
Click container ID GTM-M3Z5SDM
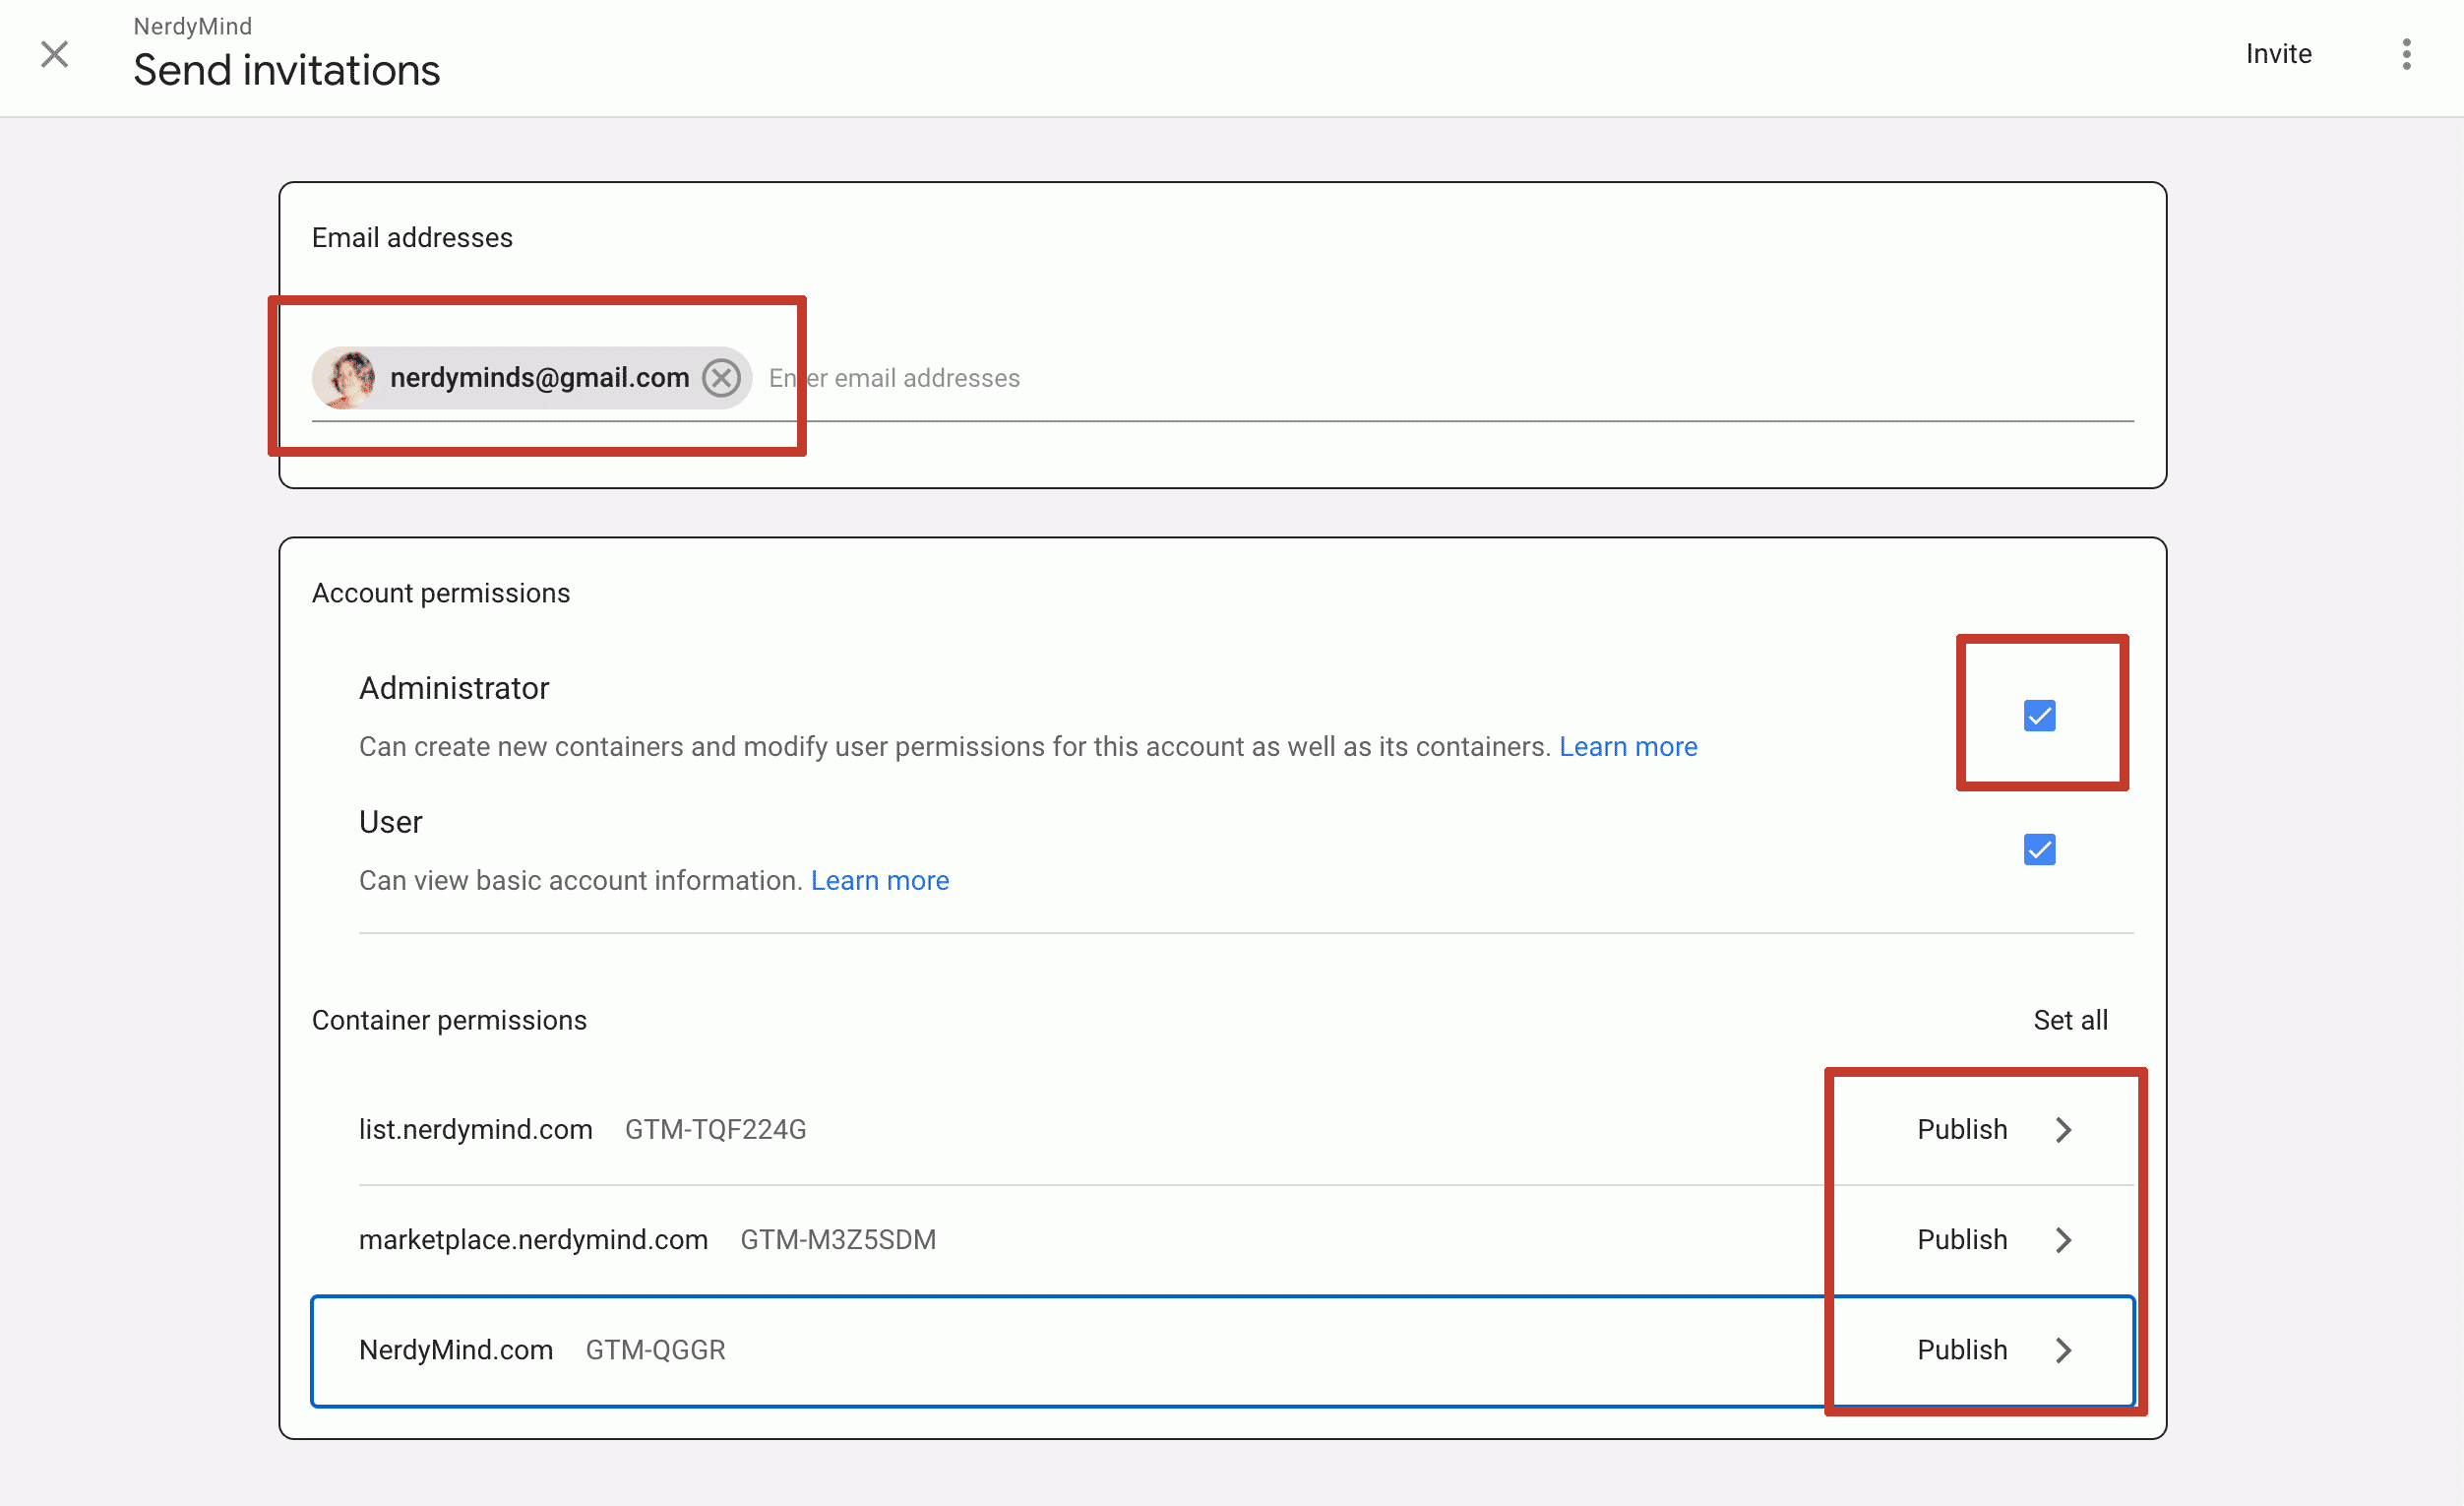[838, 1240]
